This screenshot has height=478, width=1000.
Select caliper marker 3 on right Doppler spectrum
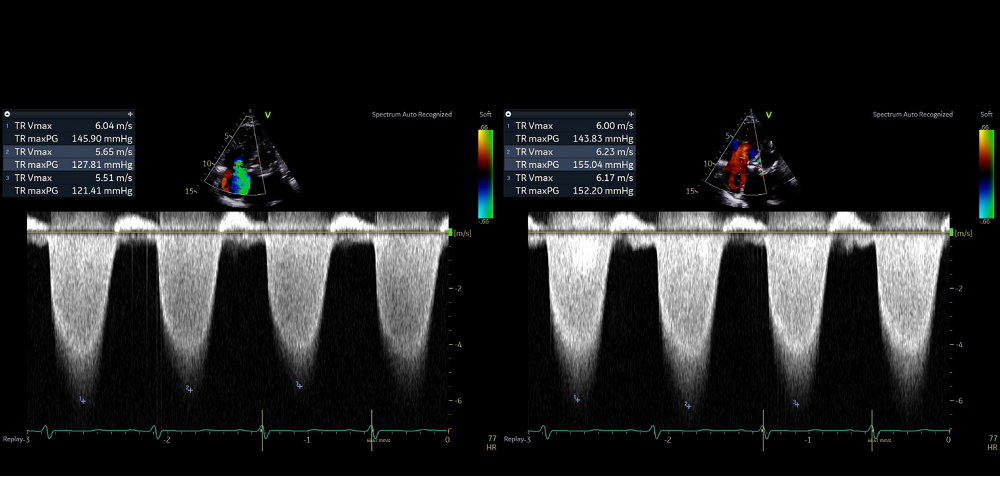coord(796,403)
